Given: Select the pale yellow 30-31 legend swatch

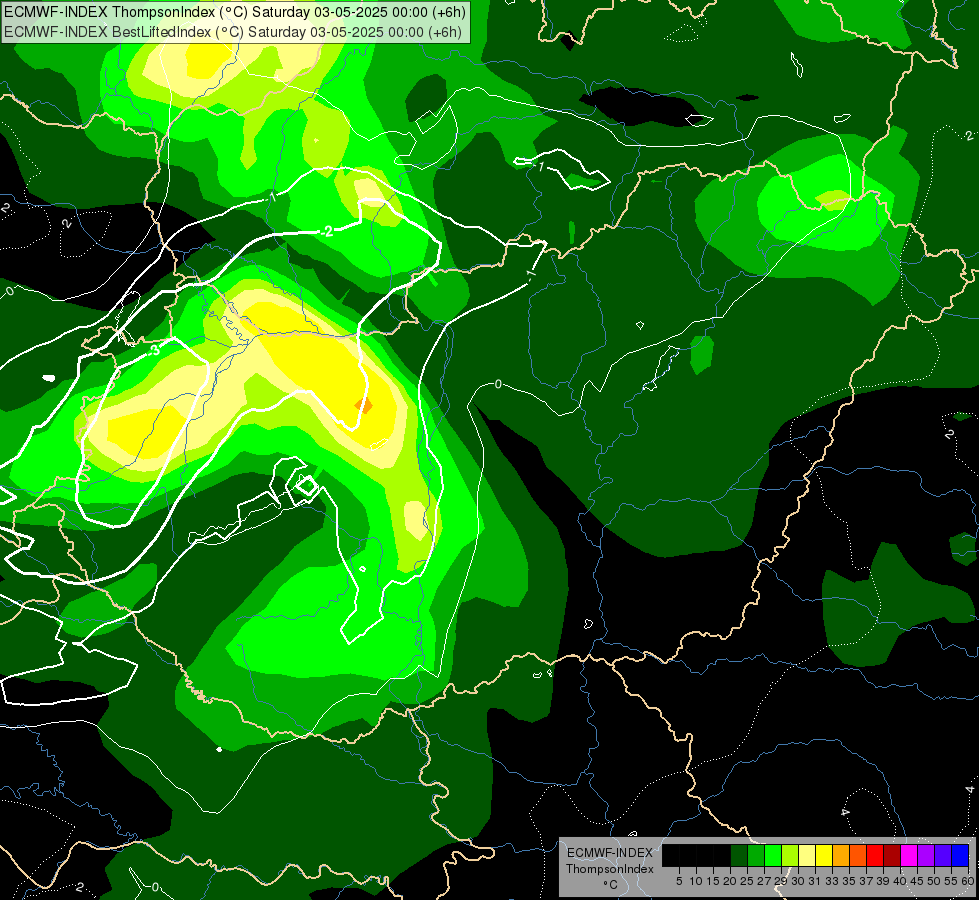Looking at the screenshot, I should tap(807, 855).
